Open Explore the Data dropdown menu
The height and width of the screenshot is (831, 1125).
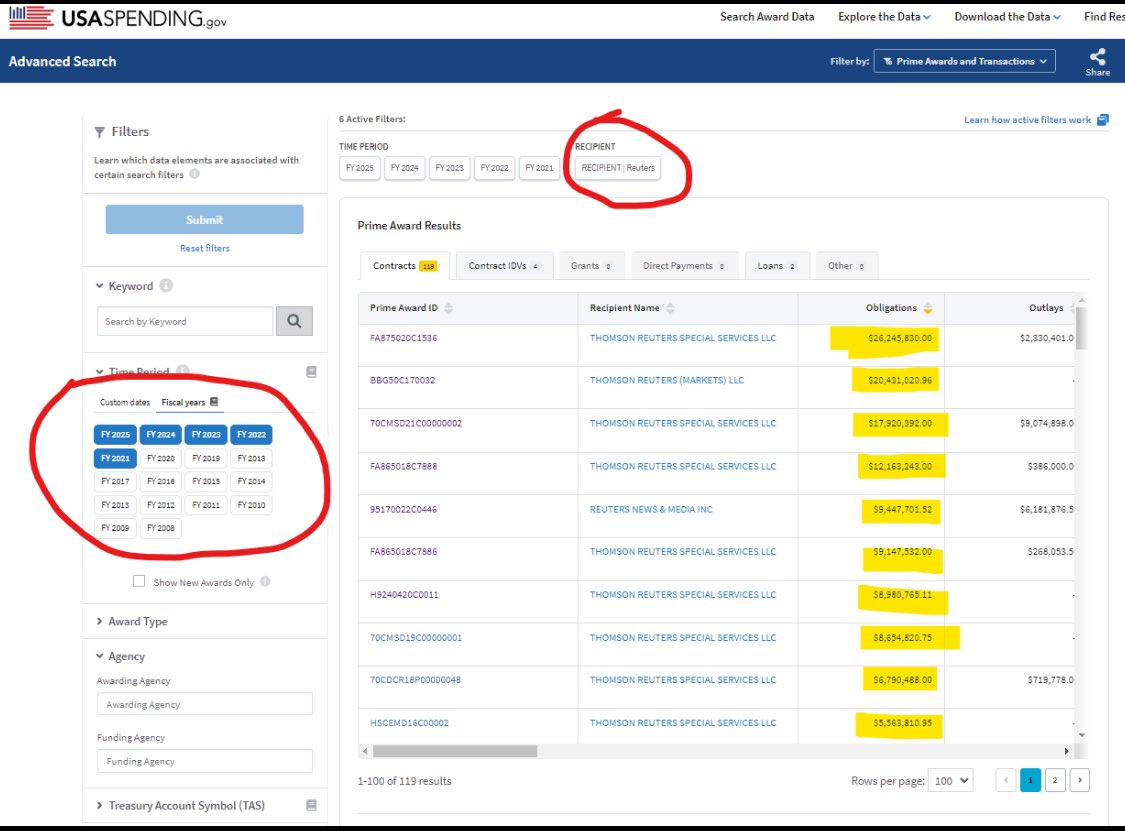(x=884, y=17)
